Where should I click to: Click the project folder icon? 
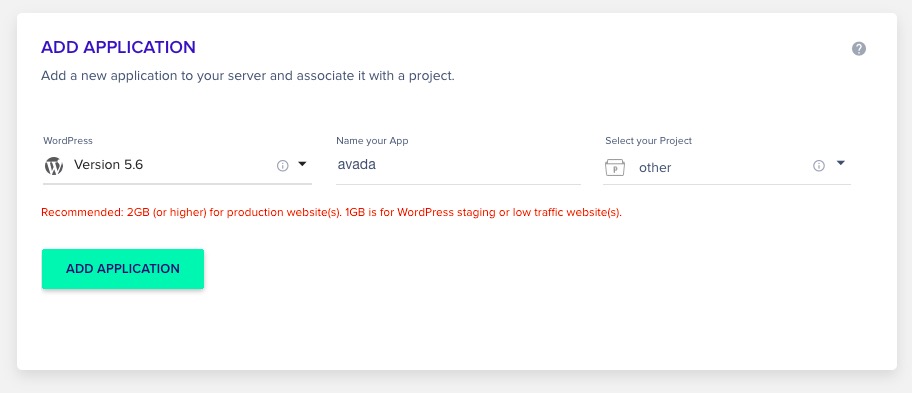tap(615, 167)
